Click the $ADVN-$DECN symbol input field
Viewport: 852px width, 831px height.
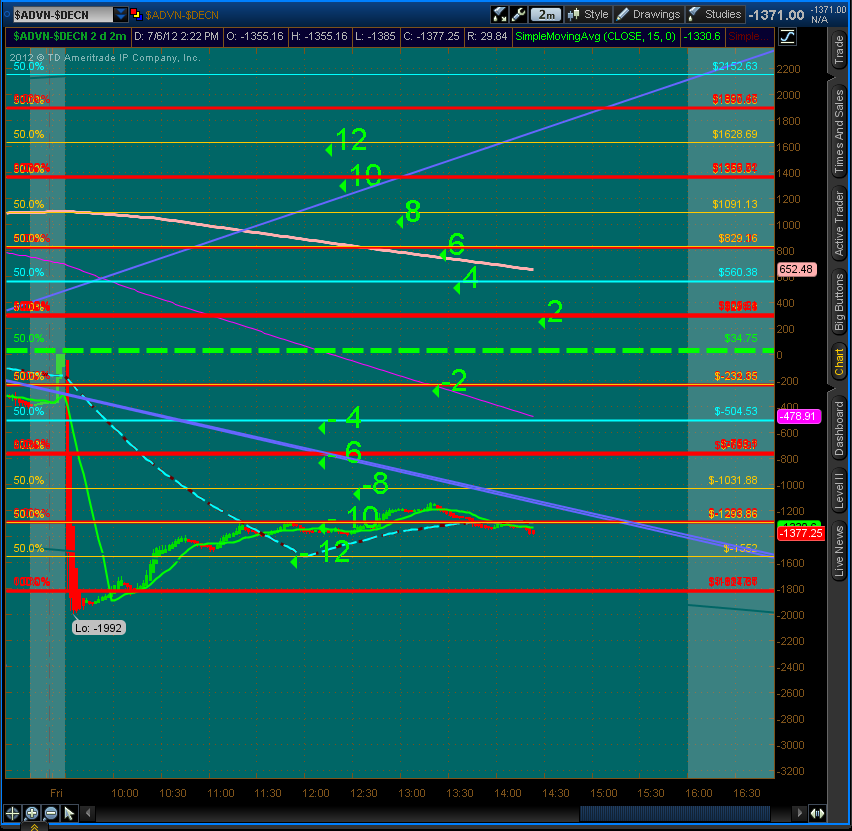click(62, 15)
